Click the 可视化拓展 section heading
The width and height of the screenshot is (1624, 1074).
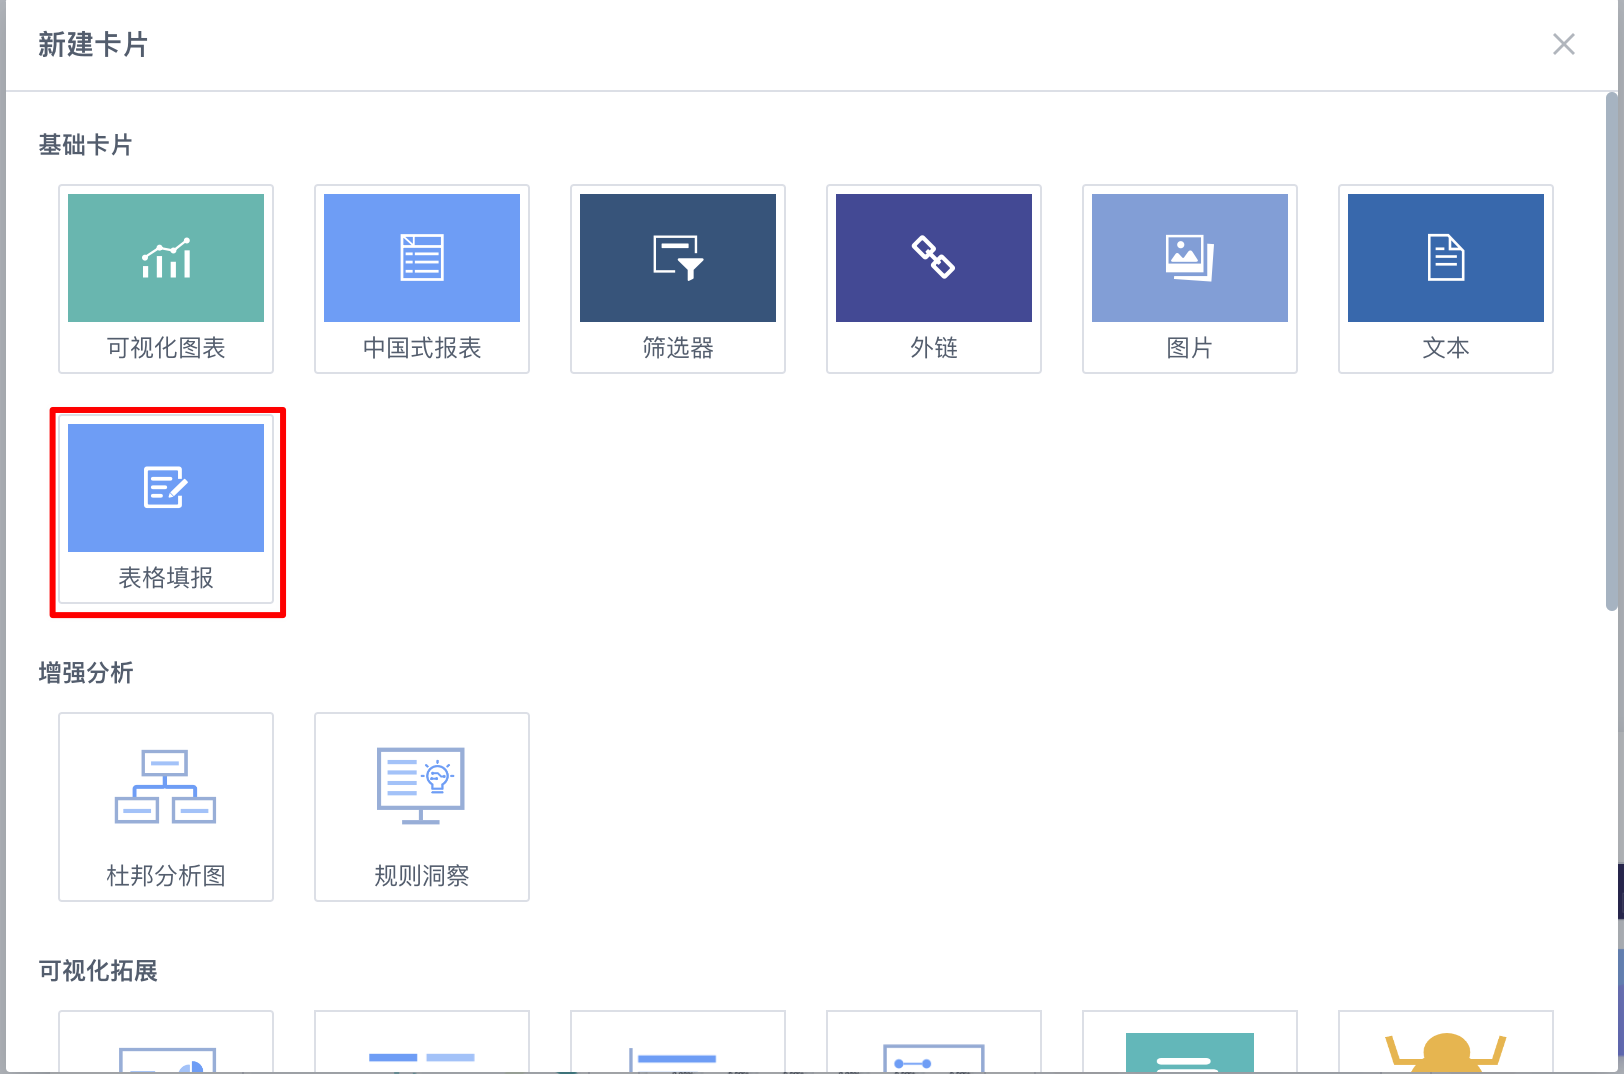coord(98,972)
